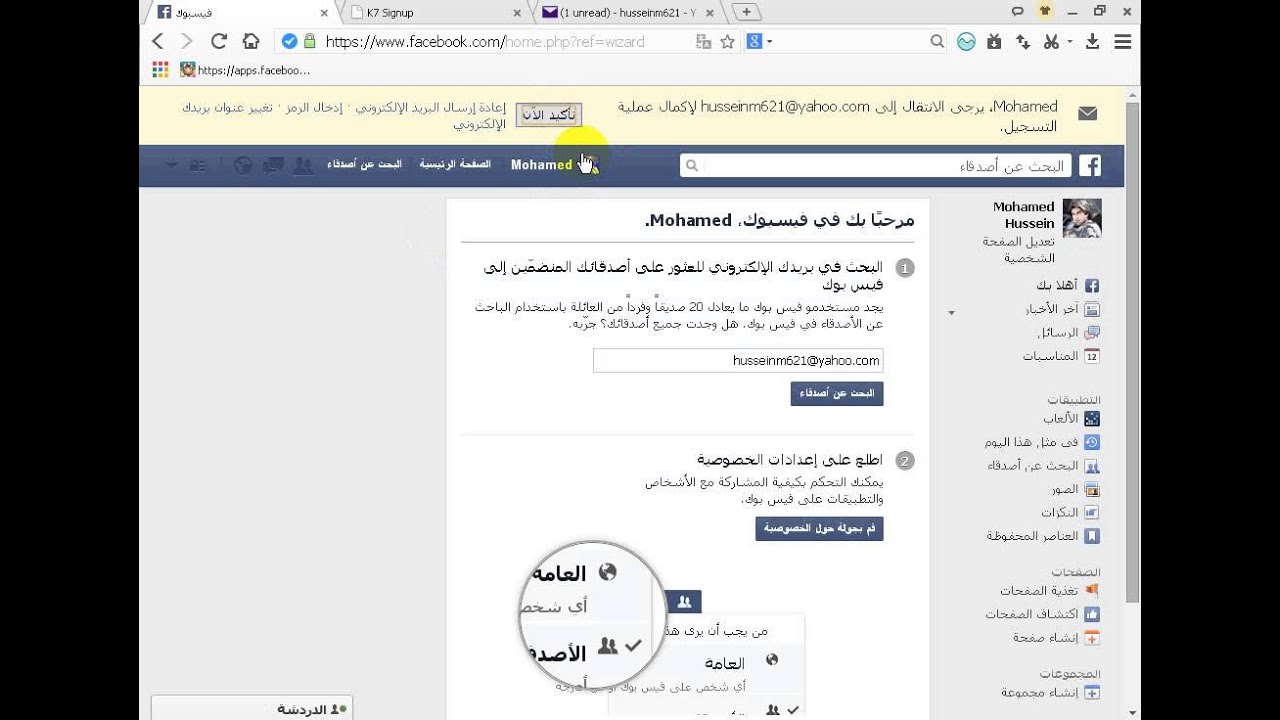The height and width of the screenshot is (720, 1280).
Task: Expand the Facebook account dropdown arrow
Action: (x=170, y=165)
